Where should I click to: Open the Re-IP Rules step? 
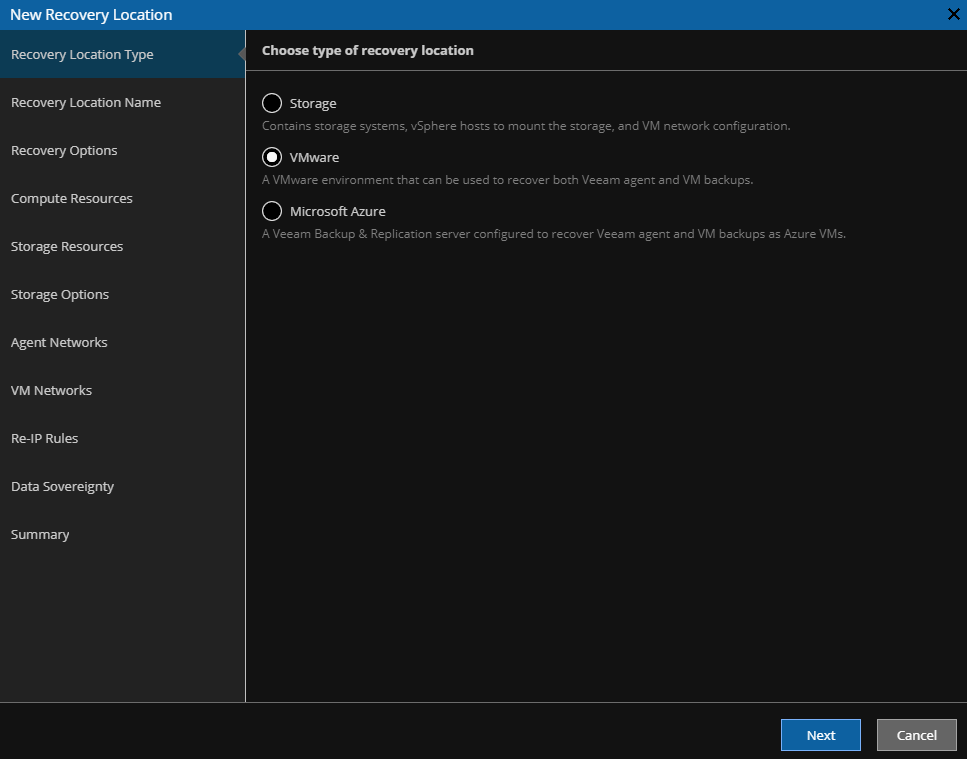pos(123,439)
